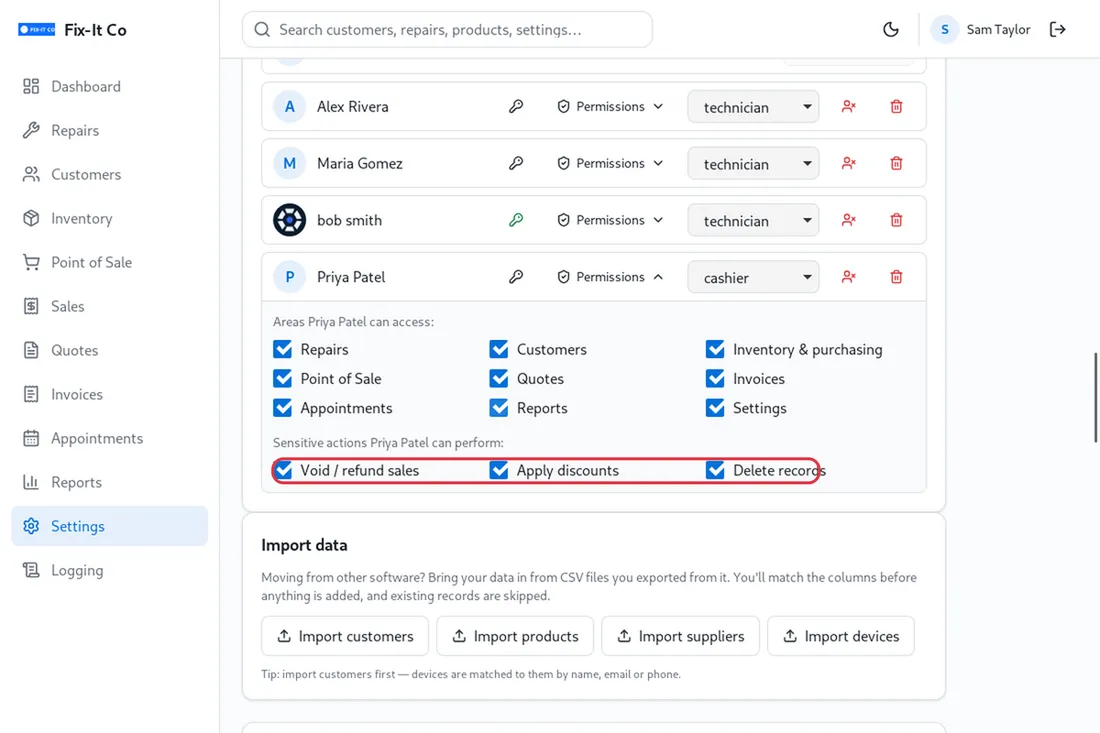Click user-x icon in bob smith row
This screenshot has width=1100, height=733.
(849, 220)
